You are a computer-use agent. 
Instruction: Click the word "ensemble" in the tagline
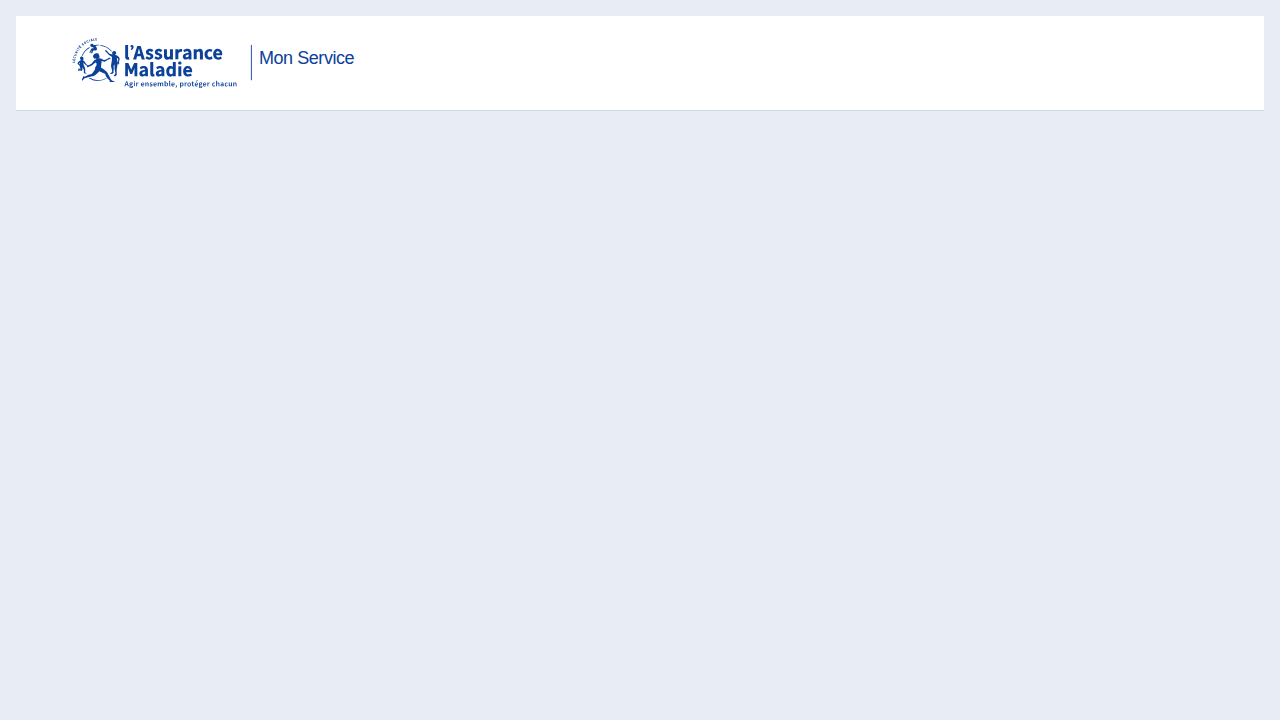pos(158,84)
